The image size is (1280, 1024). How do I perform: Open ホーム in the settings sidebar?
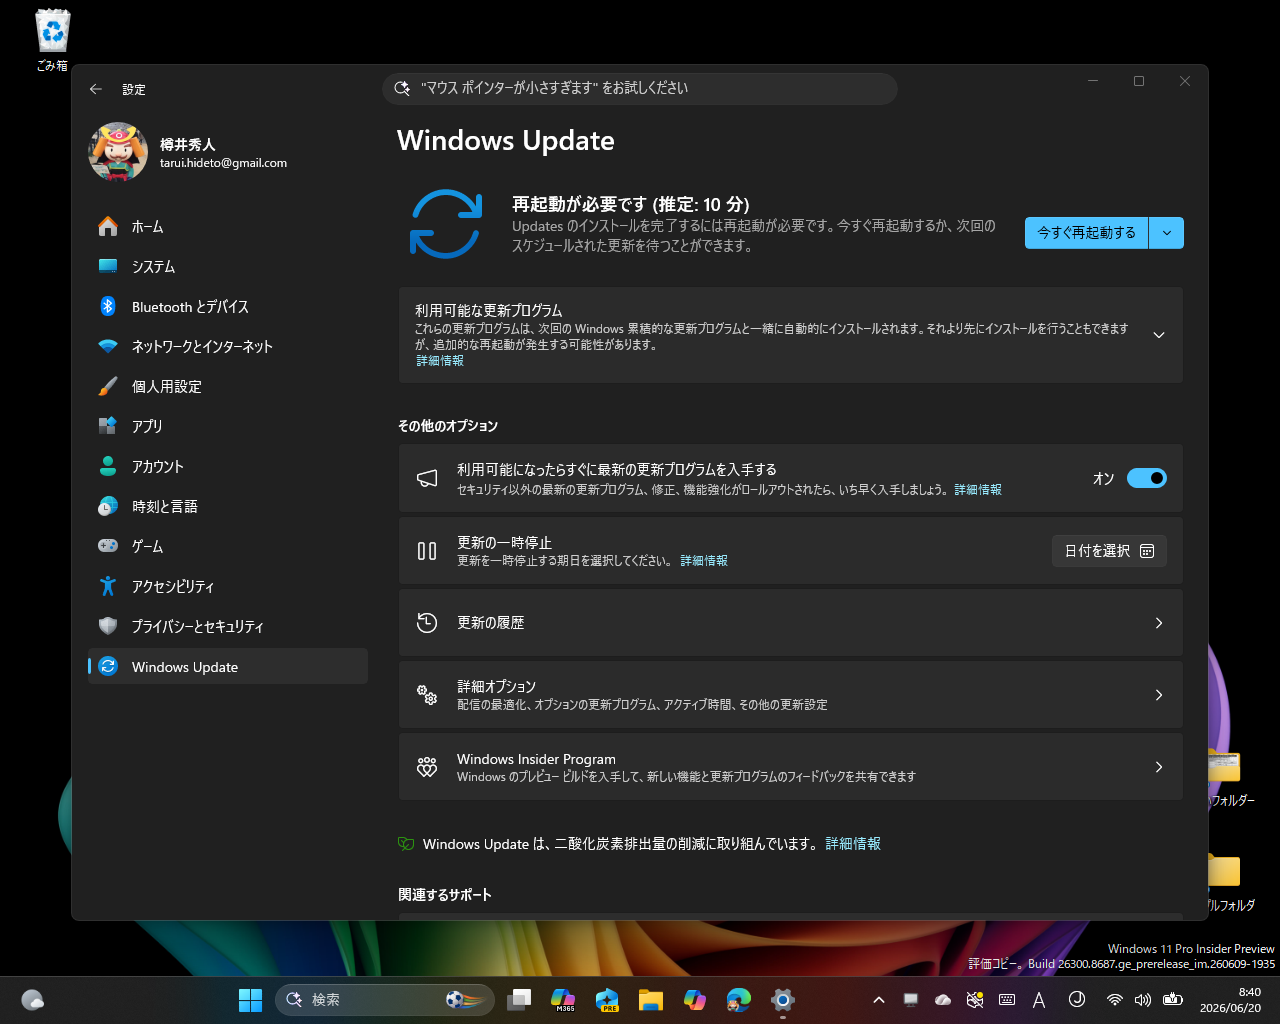click(228, 227)
